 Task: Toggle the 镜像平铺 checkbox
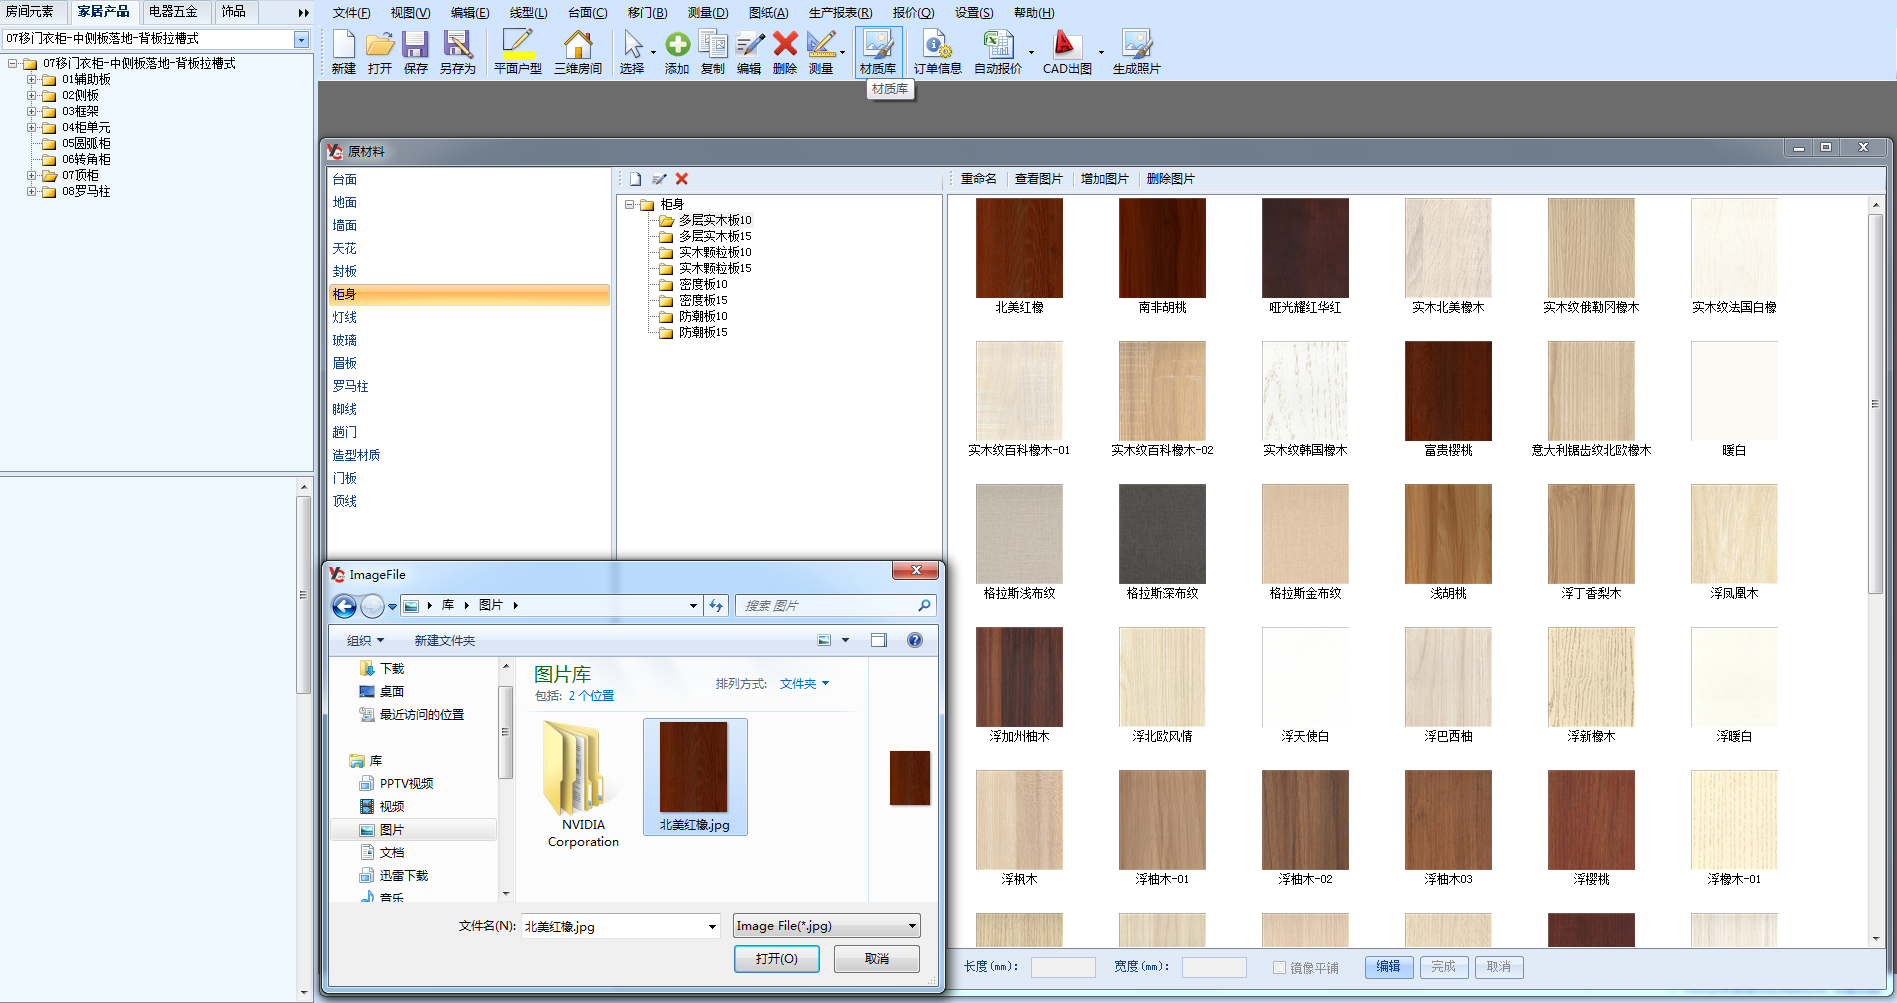coord(1279,967)
